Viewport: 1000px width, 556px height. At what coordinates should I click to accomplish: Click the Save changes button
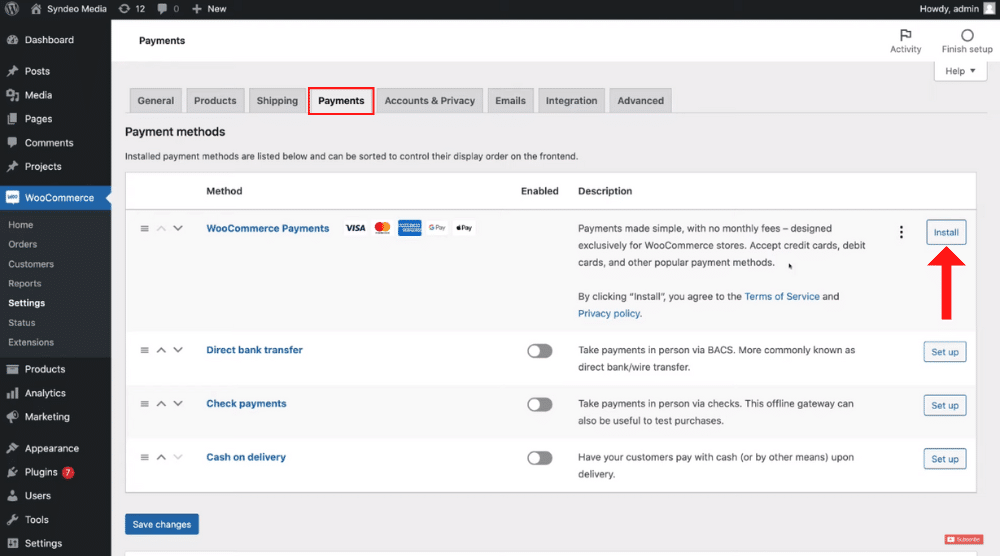click(162, 524)
